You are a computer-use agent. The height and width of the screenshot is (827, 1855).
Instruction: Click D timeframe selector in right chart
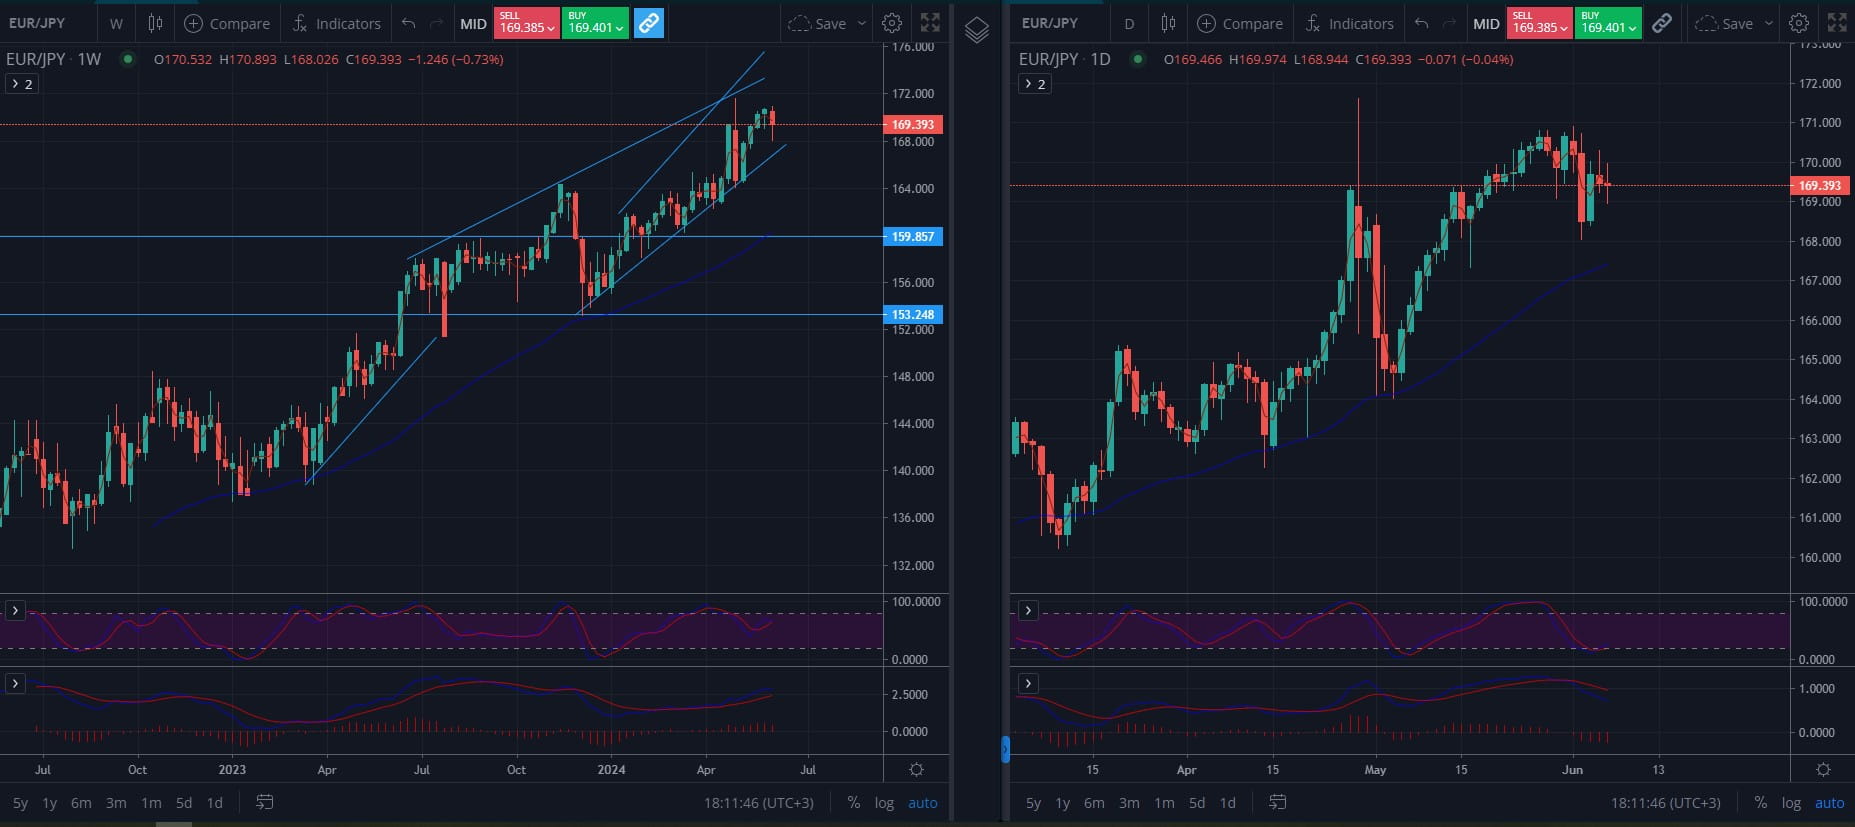point(1130,23)
